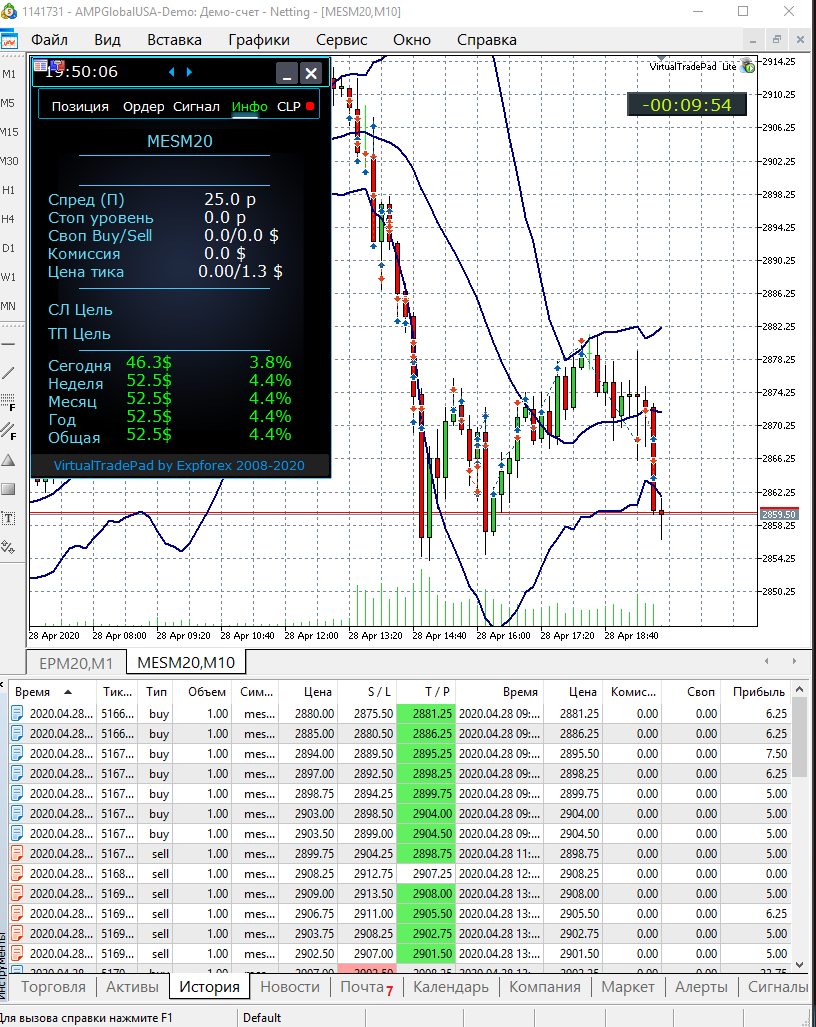Click VirtualTradePad by Expforex 2008-2020 link

[x=179, y=466]
